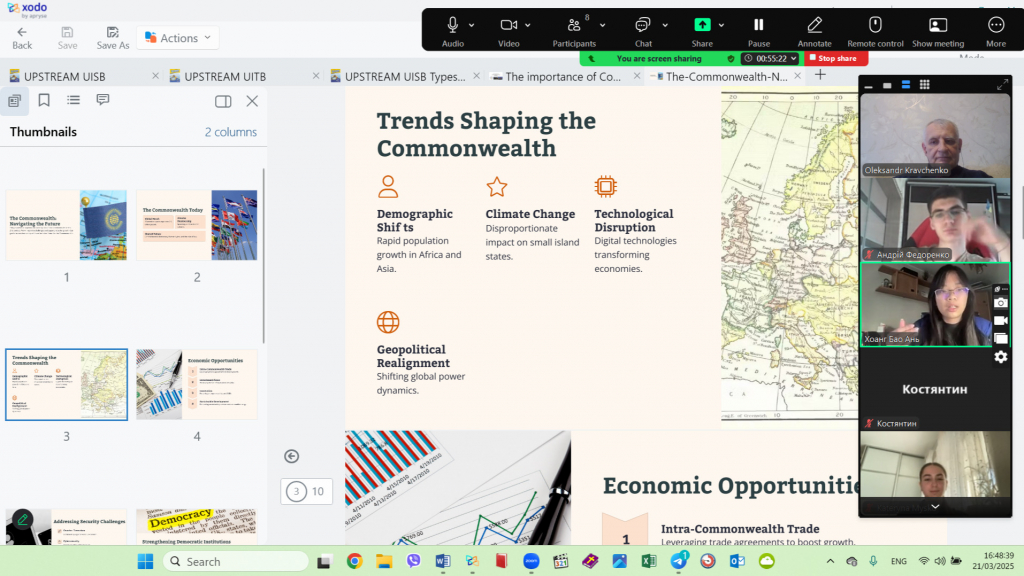This screenshot has width=1024, height=576.
Task: Change the 2 columns thumbnail layout
Action: tap(231, 132)
